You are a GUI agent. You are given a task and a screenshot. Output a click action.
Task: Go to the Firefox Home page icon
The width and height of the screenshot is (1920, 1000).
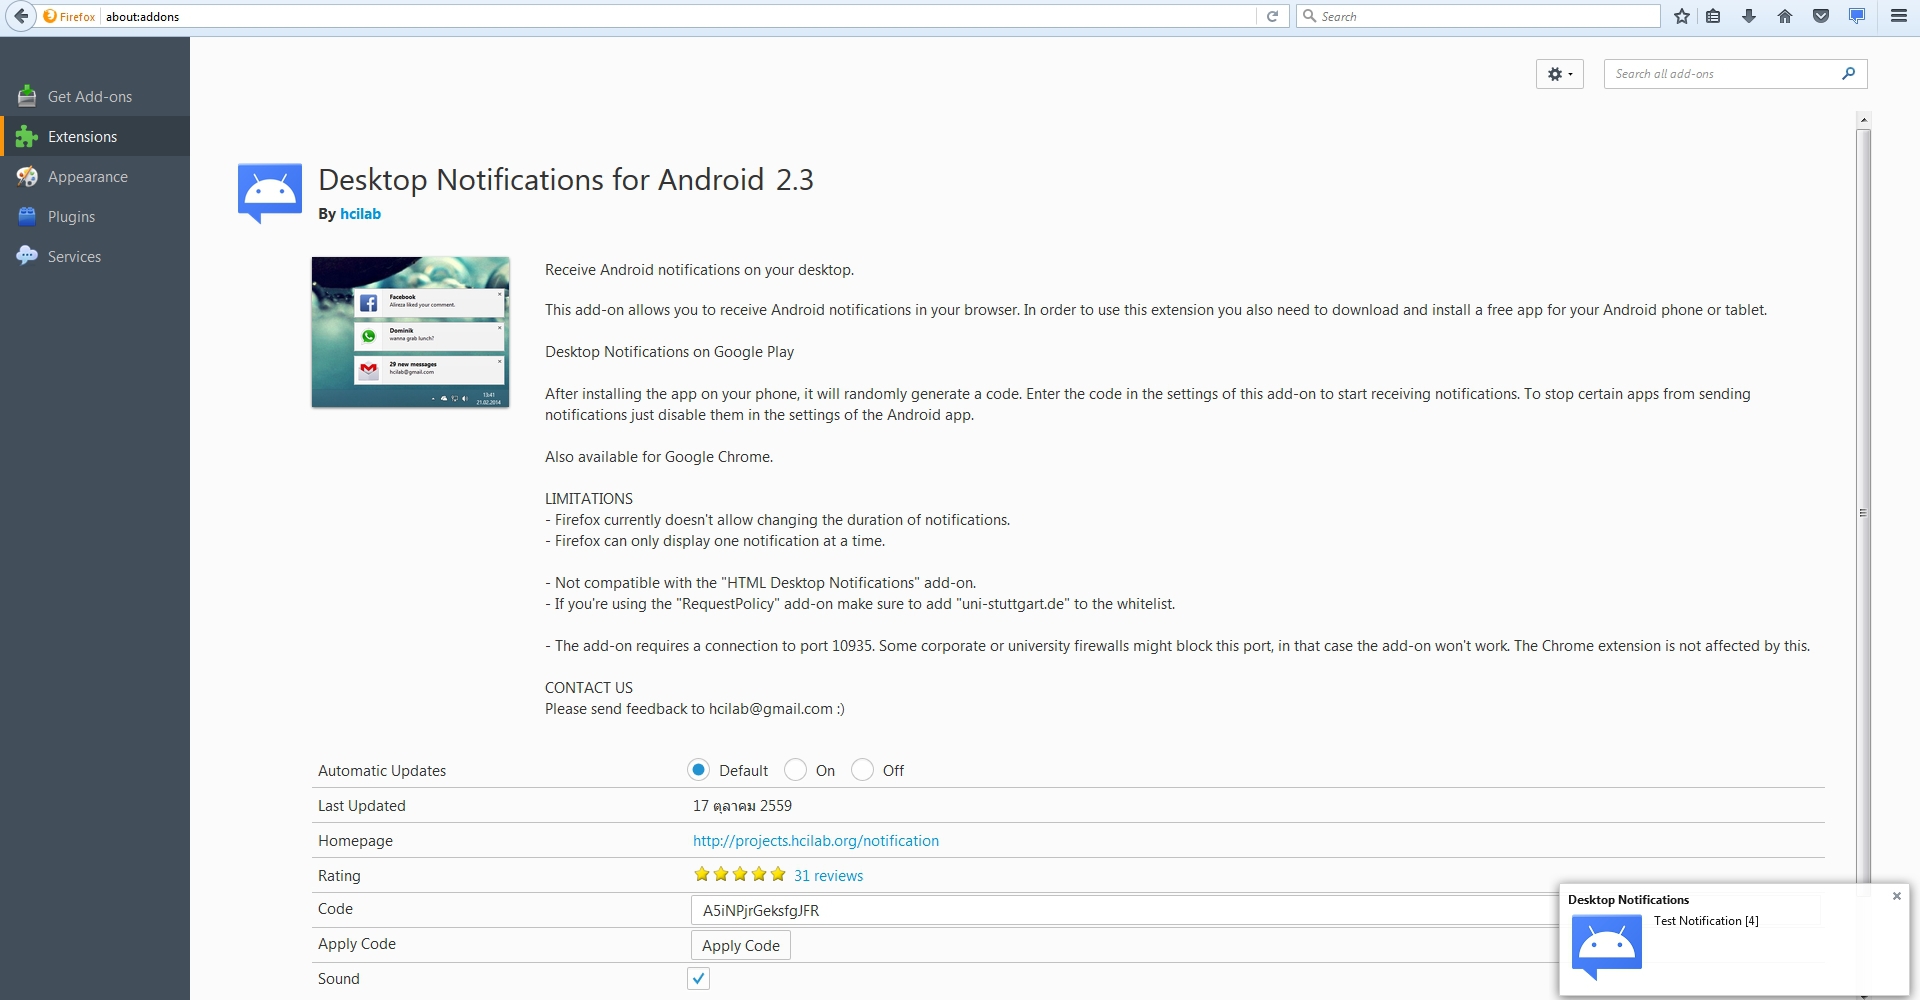(1785, 16)
